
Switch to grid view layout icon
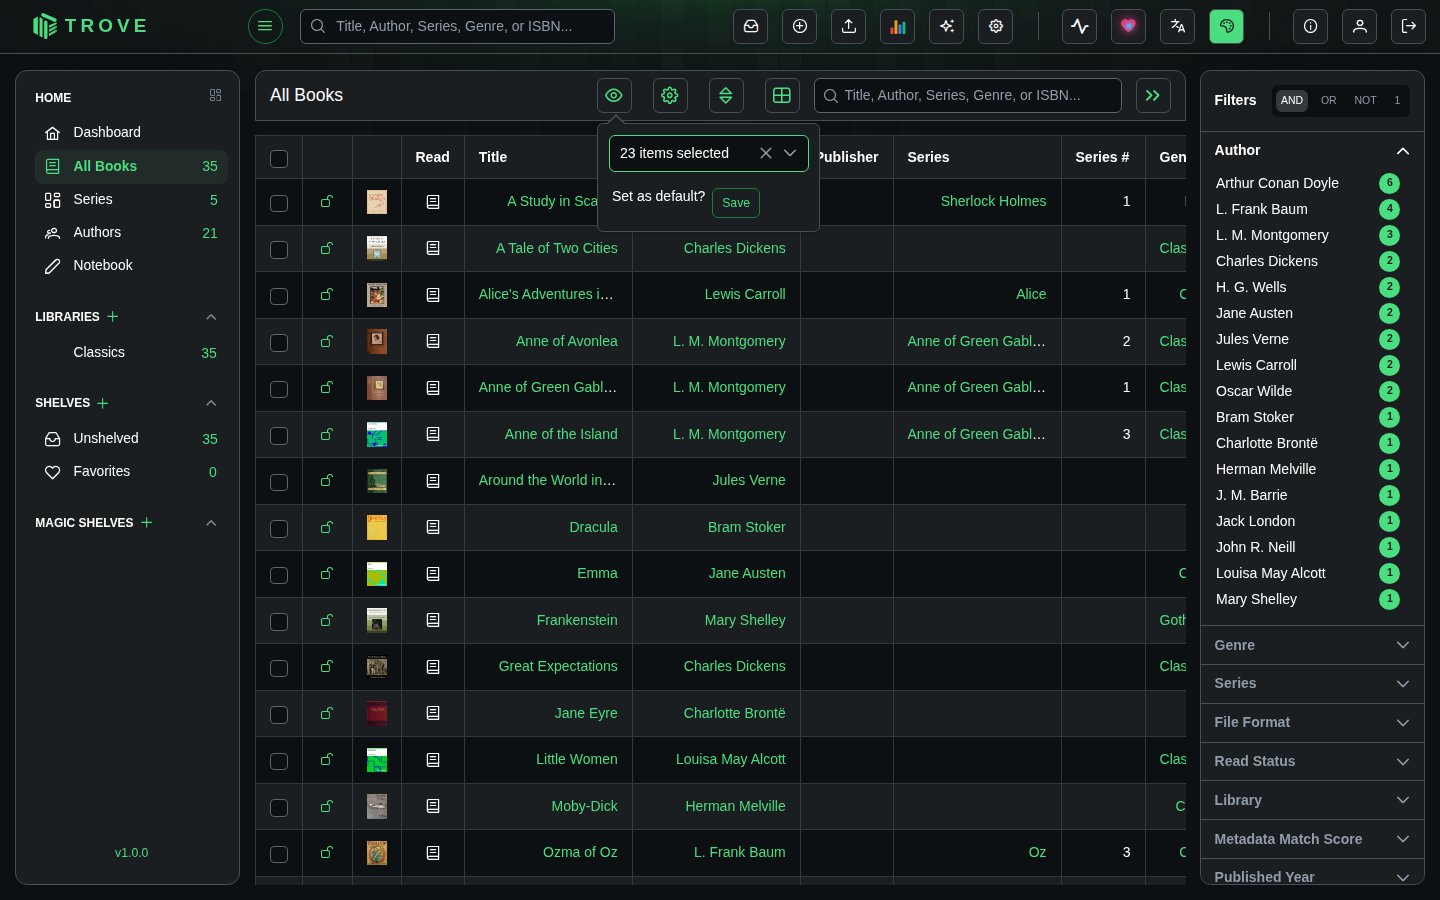[x=782, y=95]
